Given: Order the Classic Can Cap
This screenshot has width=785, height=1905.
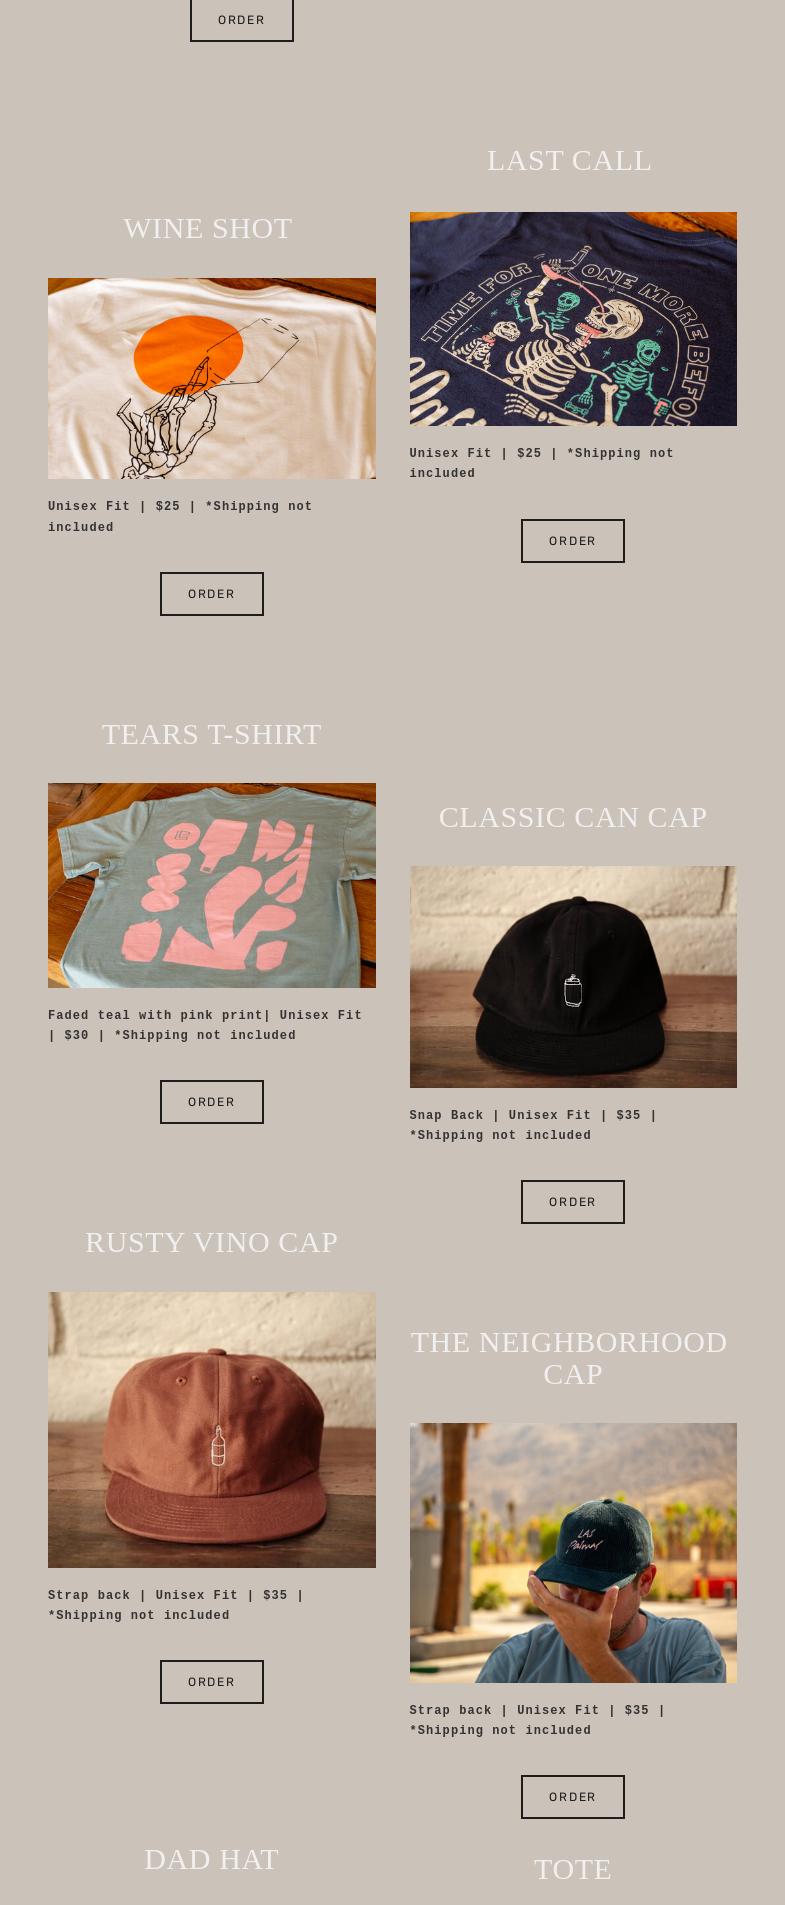Looking at the screenshot, I should tap(573, 1202).
